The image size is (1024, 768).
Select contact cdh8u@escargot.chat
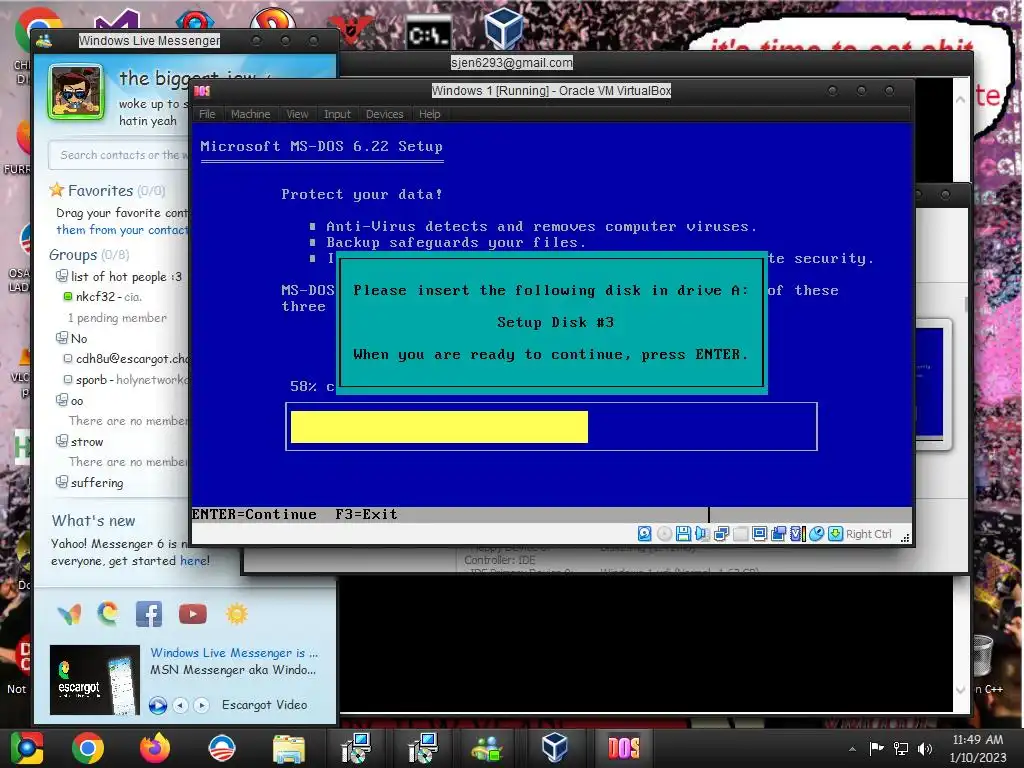[x=126, y=359]
